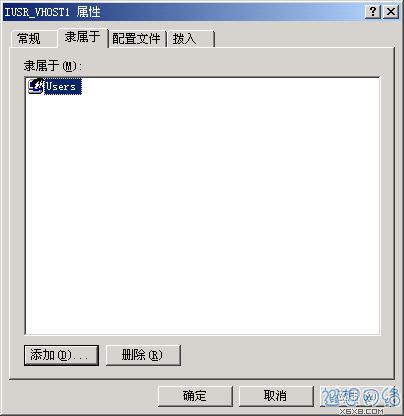
Task: Confirm with the 确定 button
Action: [x=195, y=396]
